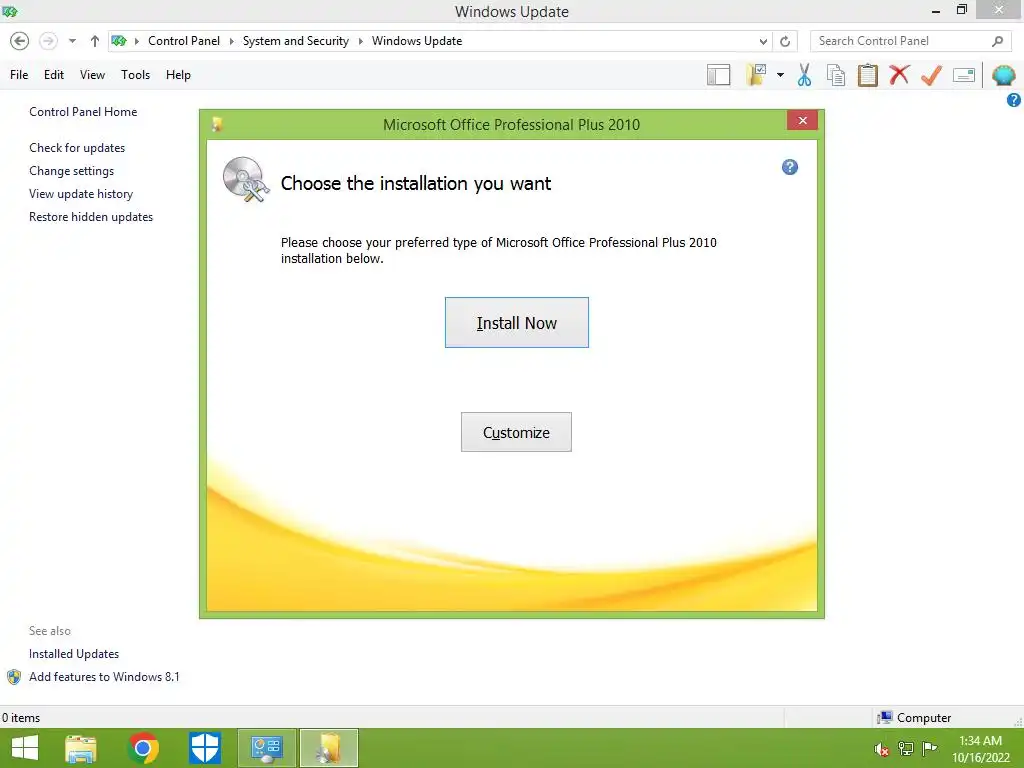Launch File Explorer from the taskbar
This screenshot has height=768, width=1024.
(81, 748)
